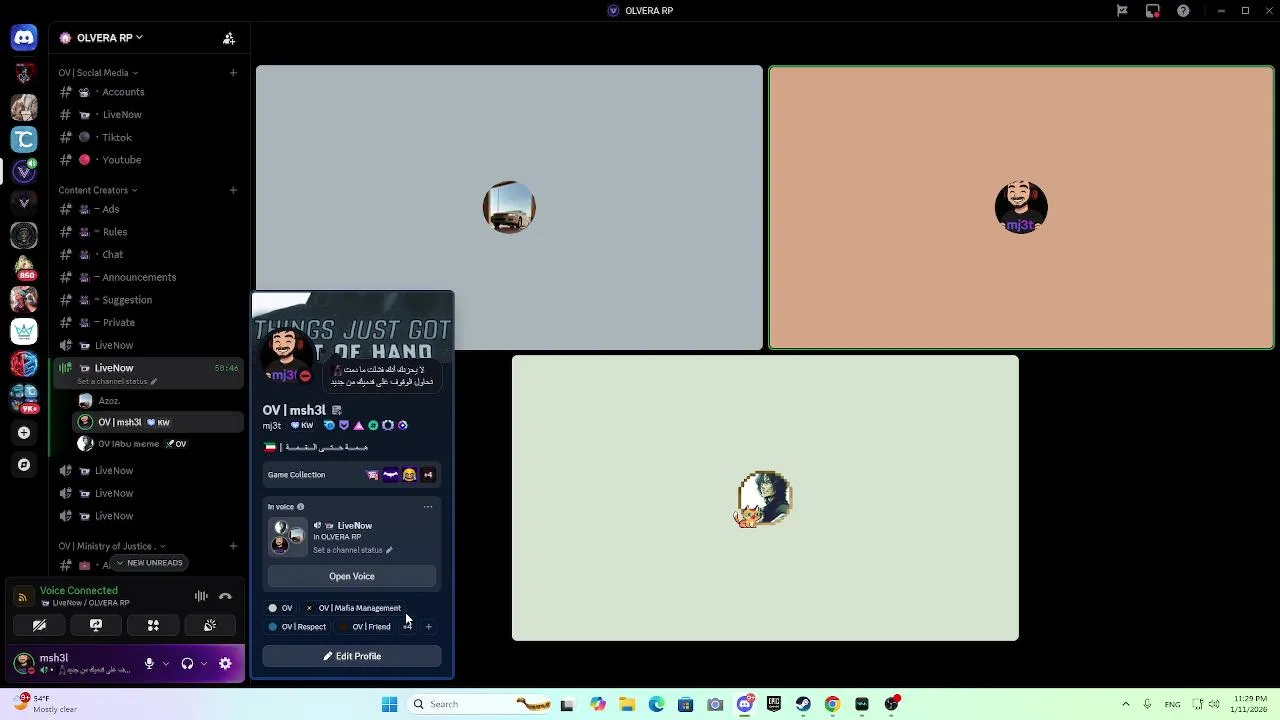Launch an activity from voice panel

click(153, 625)
